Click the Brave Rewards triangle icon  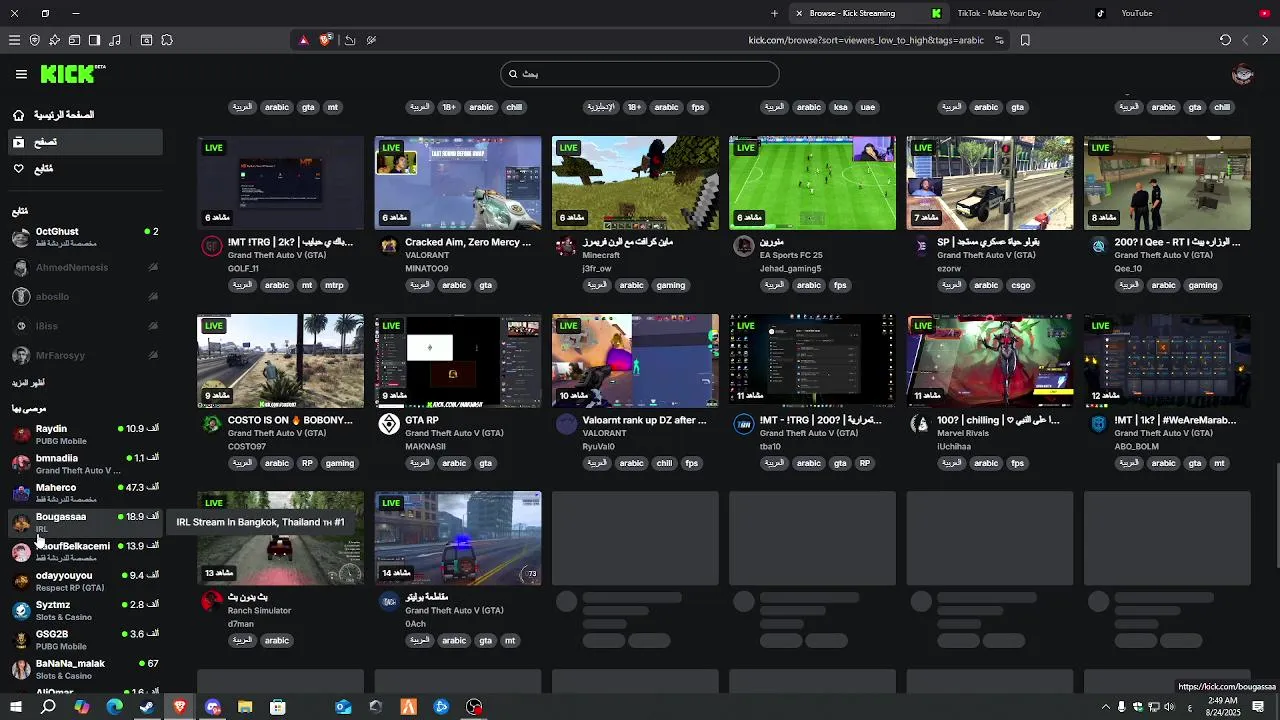tap(304, 40)
